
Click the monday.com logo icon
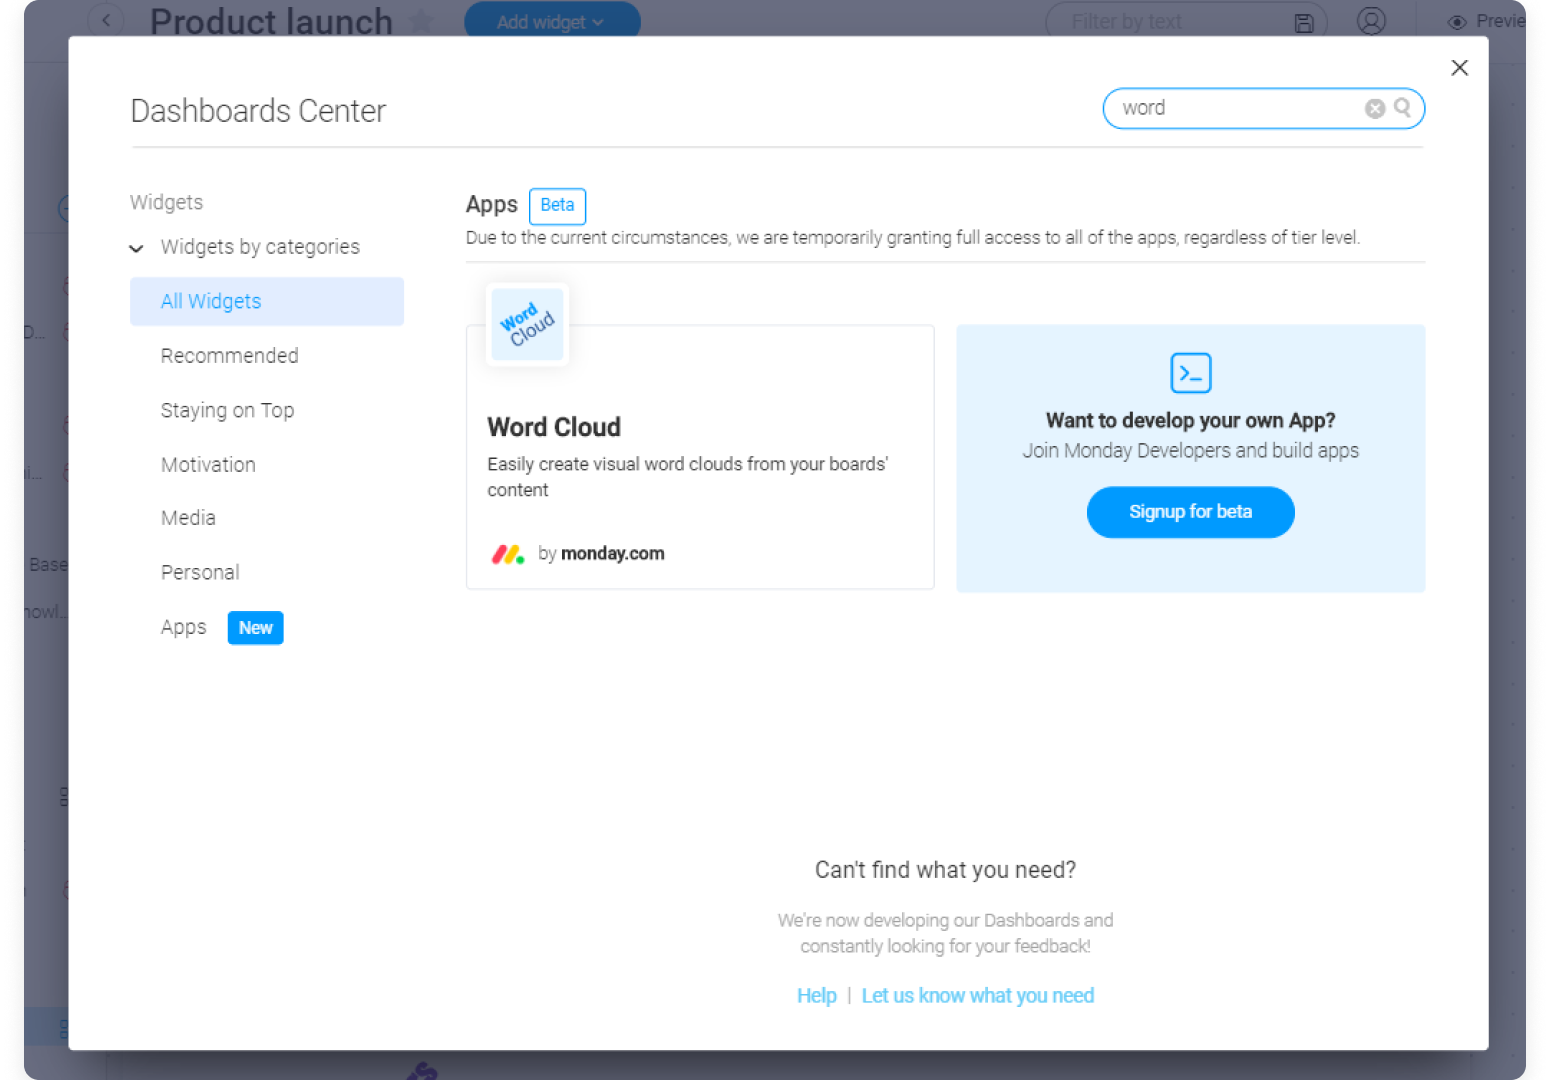[x=508, y=554]
